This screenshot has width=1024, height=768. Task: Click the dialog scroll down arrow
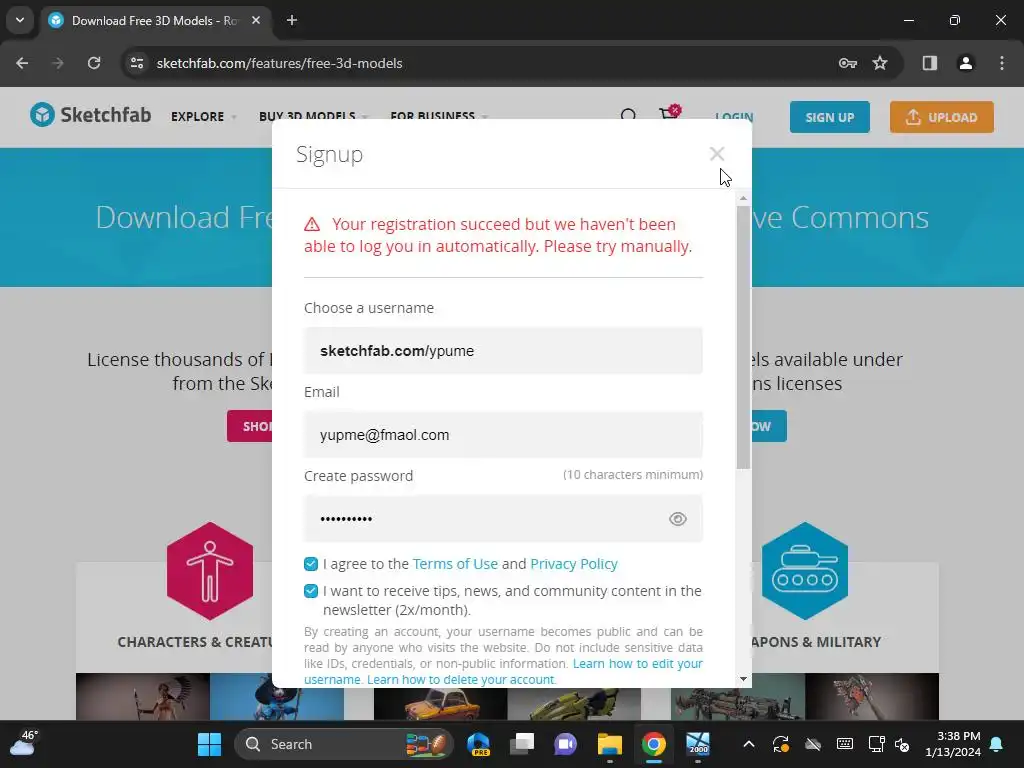click(743, 679)
